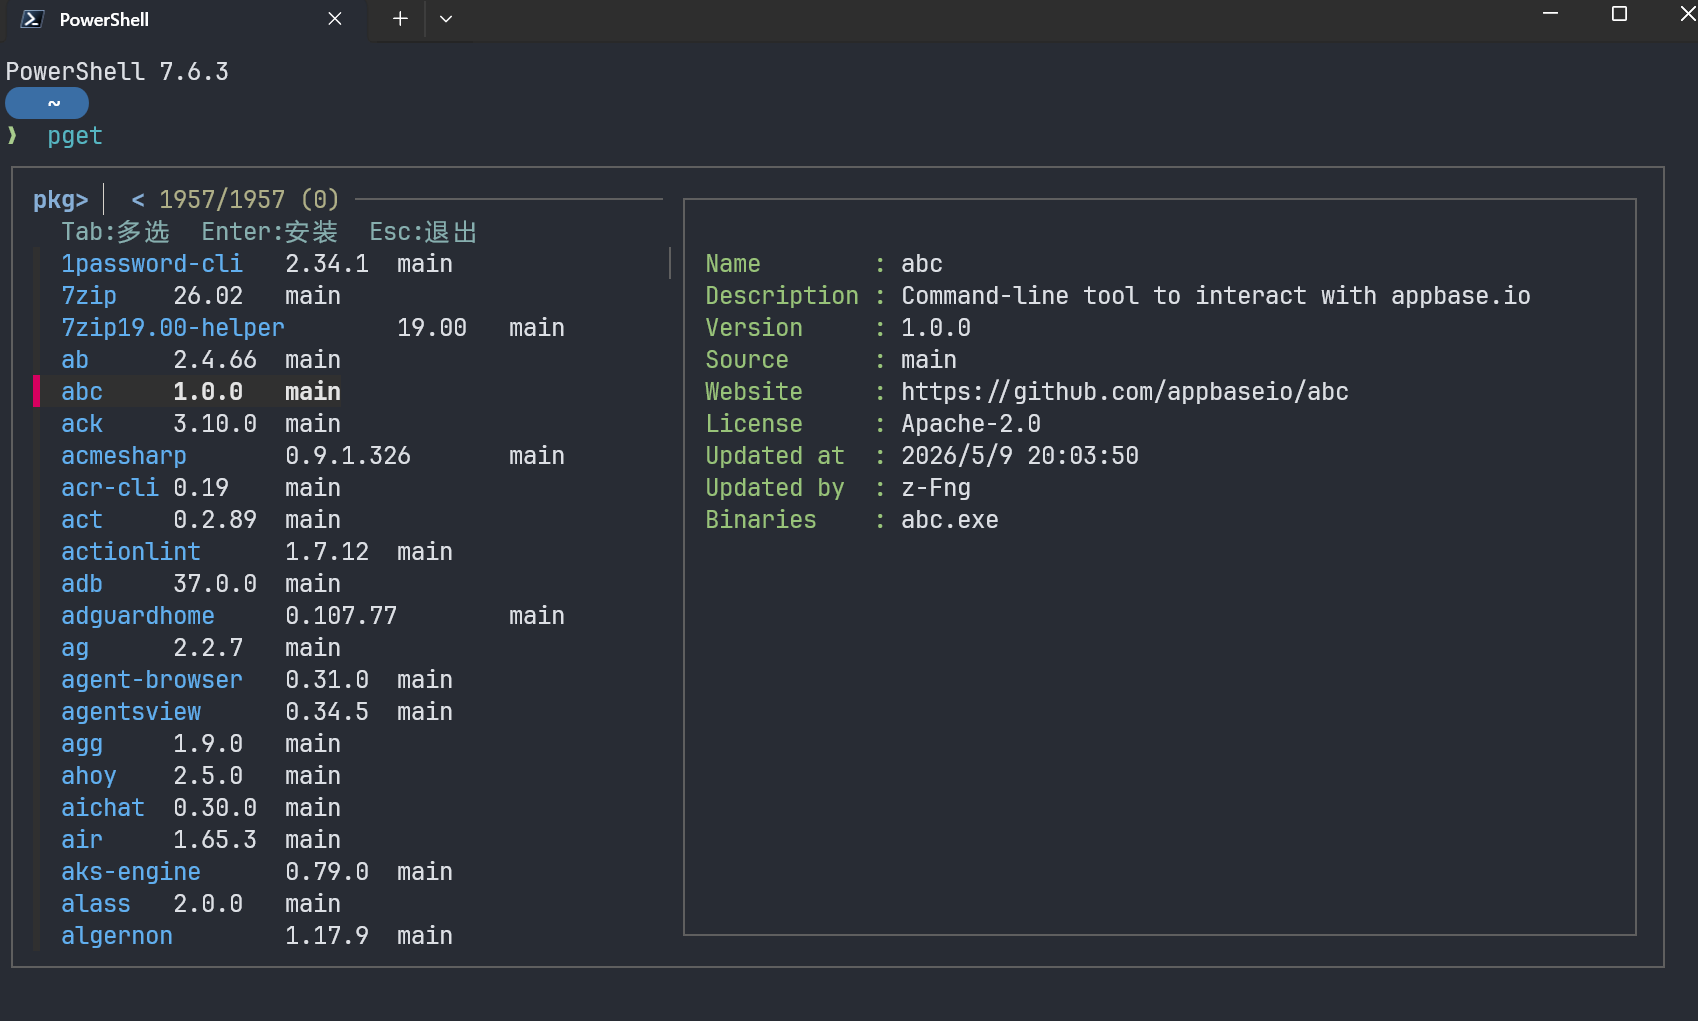The image size is (1698, 1021).
Task: Open a new terminal tab
Action: pos(400,19)
